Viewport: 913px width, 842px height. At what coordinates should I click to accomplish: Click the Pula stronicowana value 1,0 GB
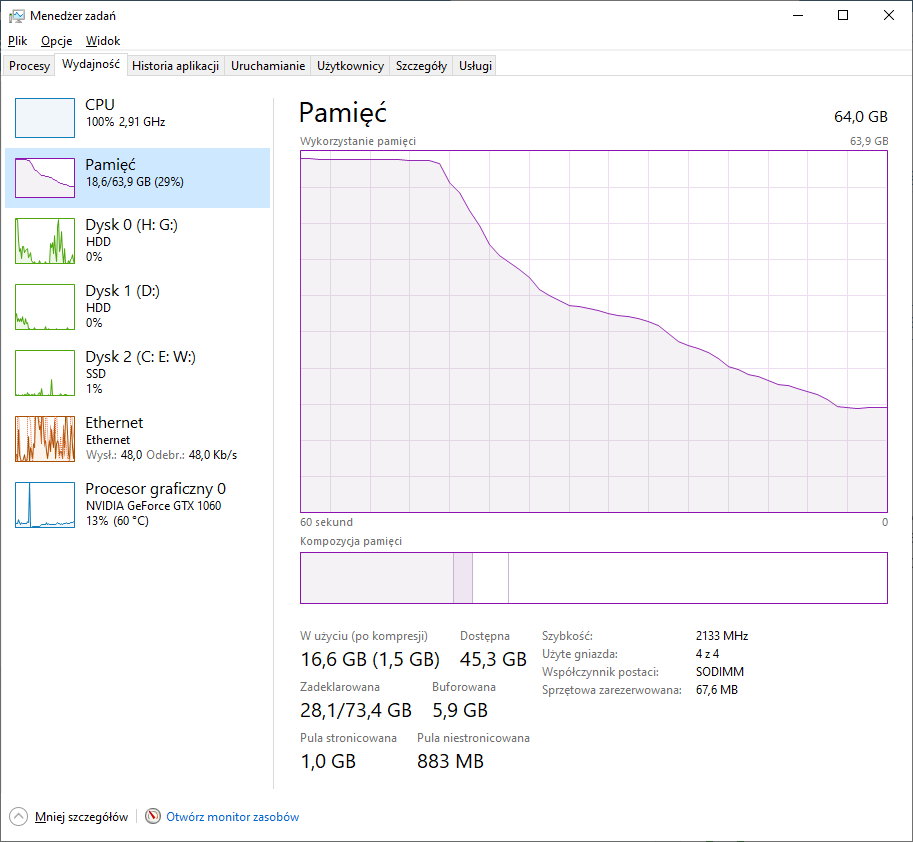[328, 761]
